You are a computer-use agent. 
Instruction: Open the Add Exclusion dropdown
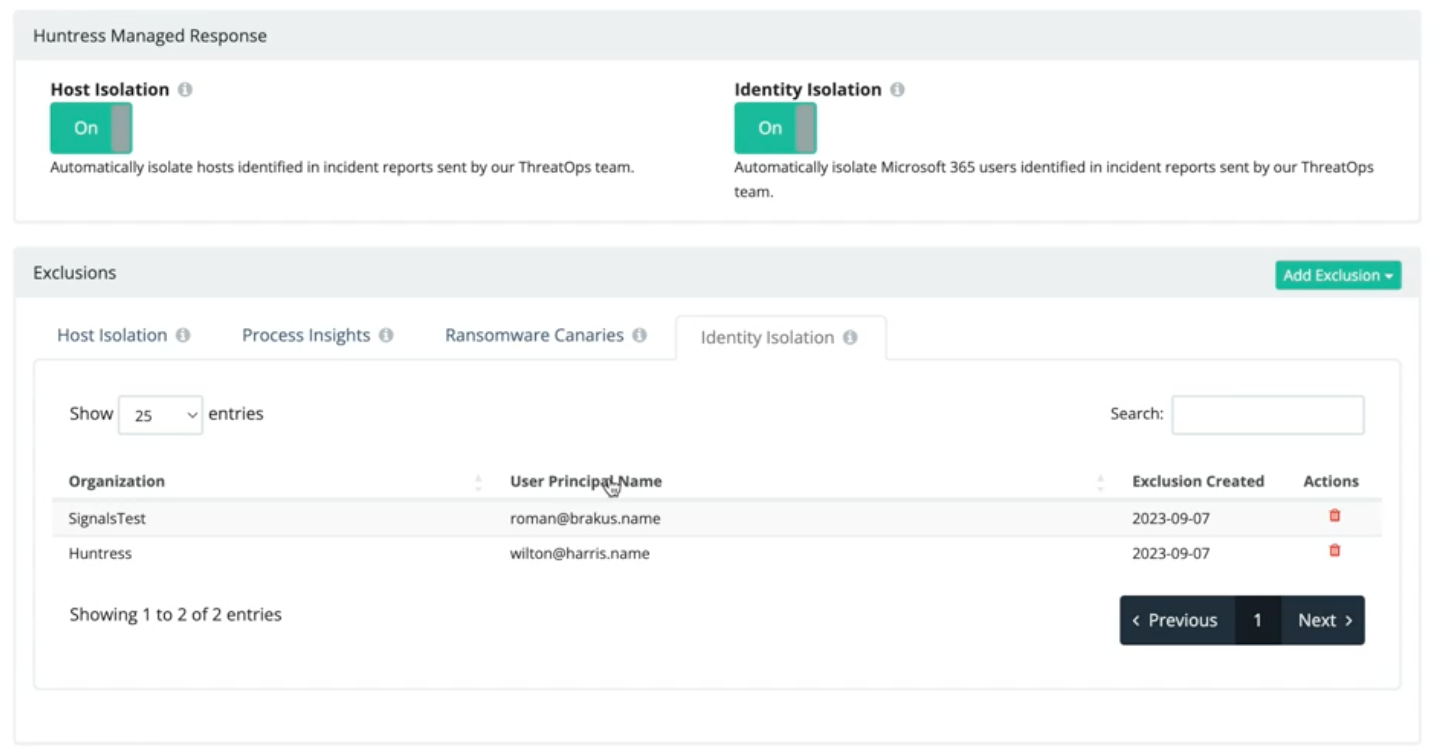(x=1338, y=276)
